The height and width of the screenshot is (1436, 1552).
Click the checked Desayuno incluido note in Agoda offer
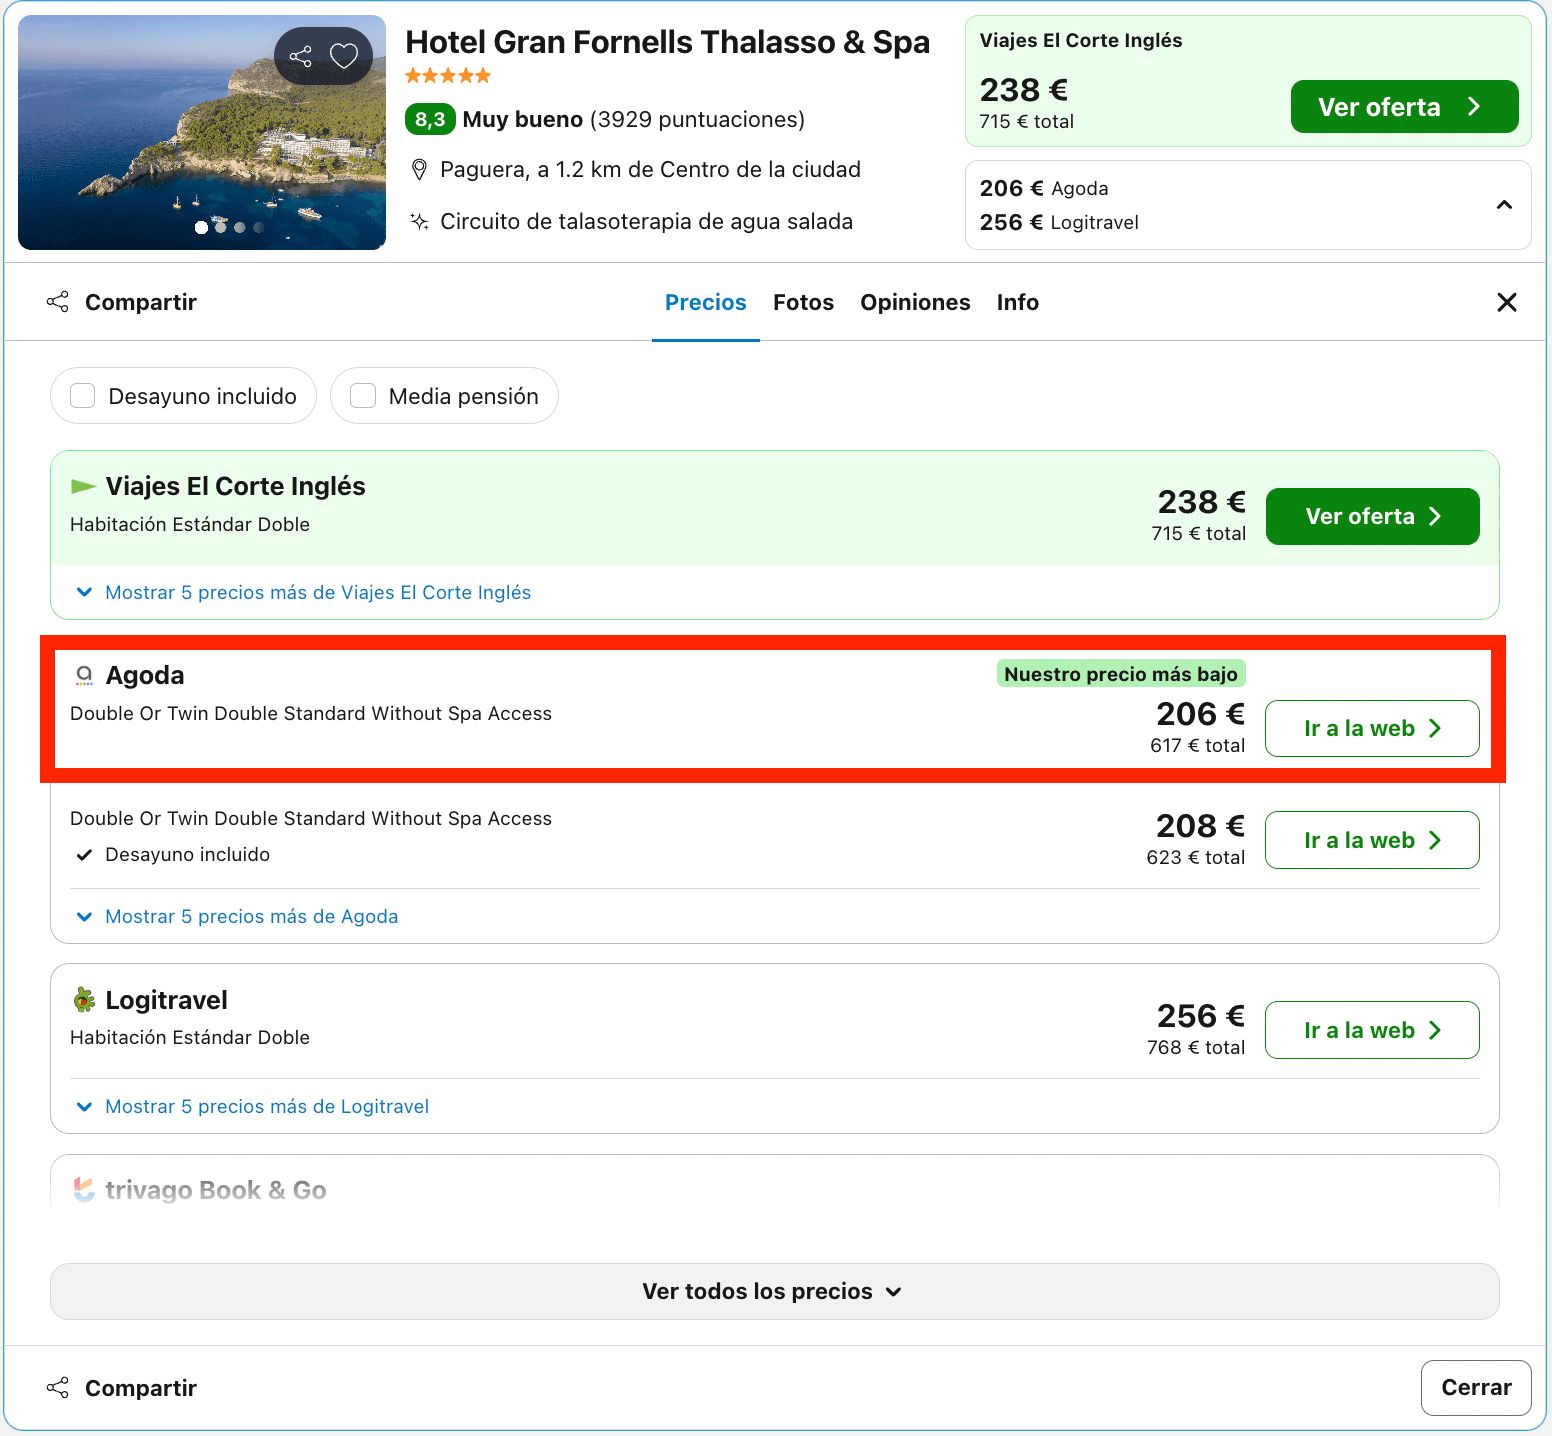173,855
